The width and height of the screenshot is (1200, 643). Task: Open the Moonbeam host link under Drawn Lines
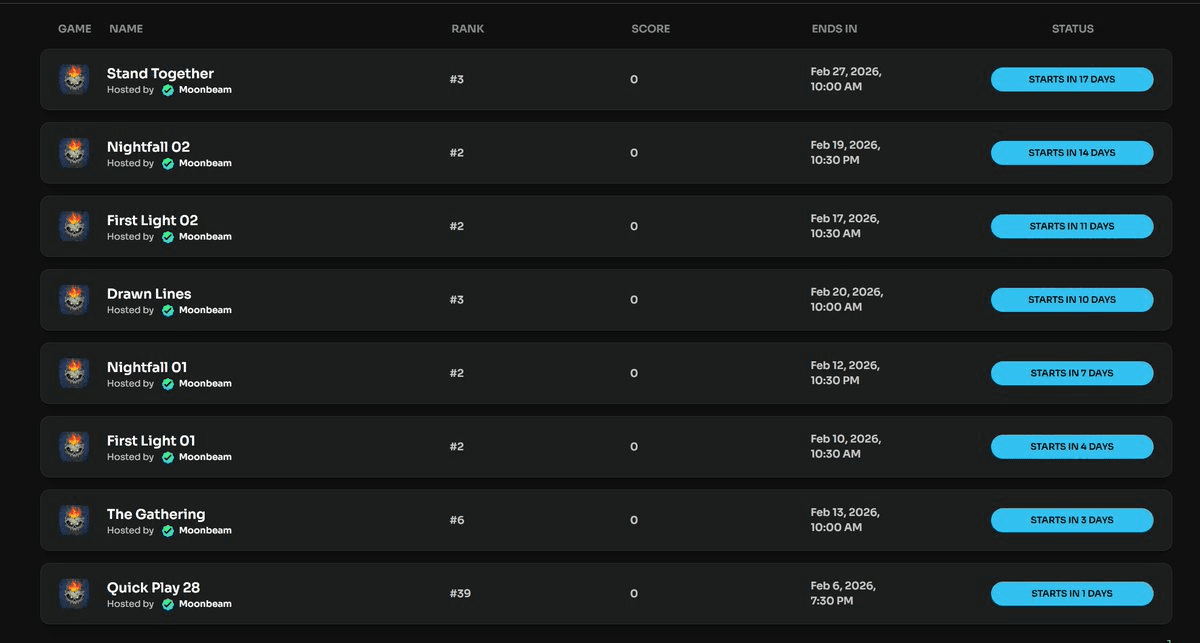coord(205,310)
